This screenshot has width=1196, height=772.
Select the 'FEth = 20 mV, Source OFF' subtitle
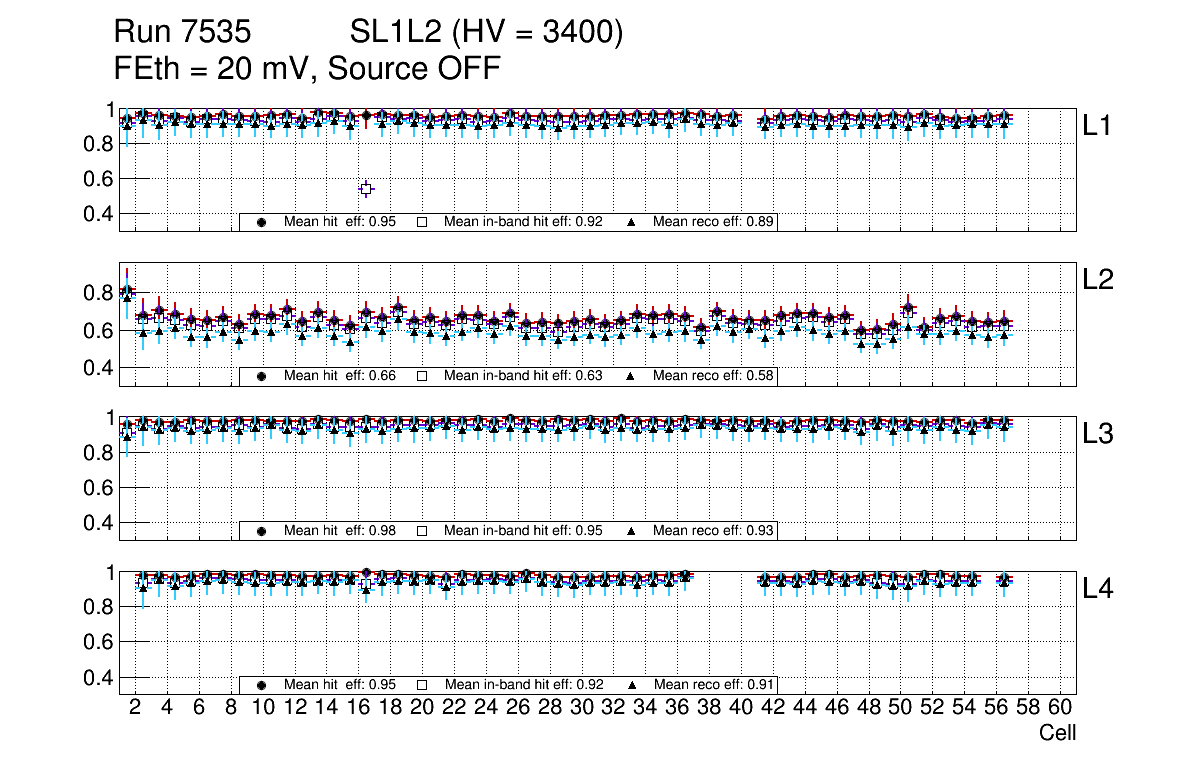306,69
